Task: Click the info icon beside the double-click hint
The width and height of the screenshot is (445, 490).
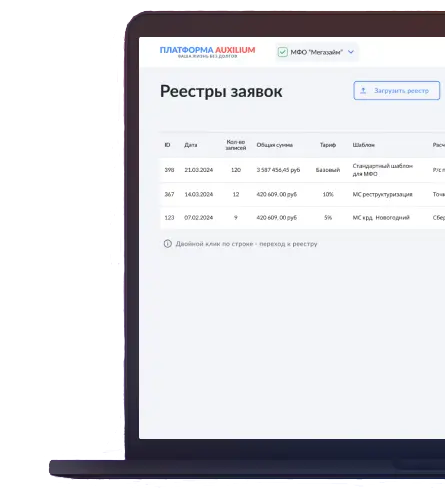Action: click(168, 244)
